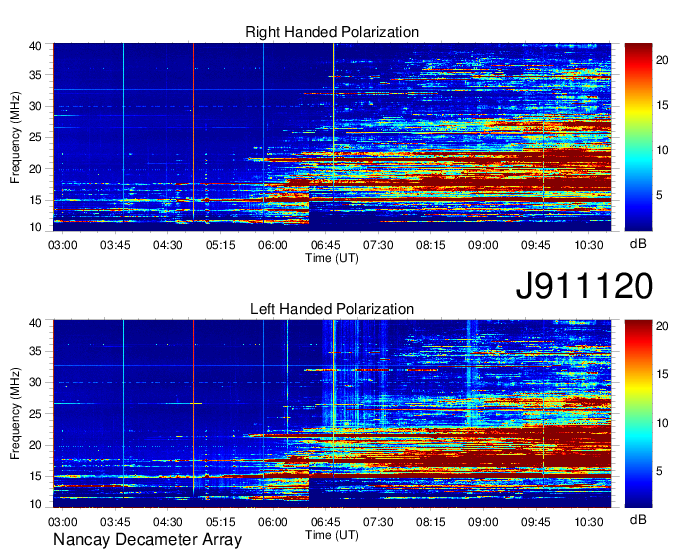
Task: Click the 03:00 tick on the upper time axis
Action: point(62,245)
